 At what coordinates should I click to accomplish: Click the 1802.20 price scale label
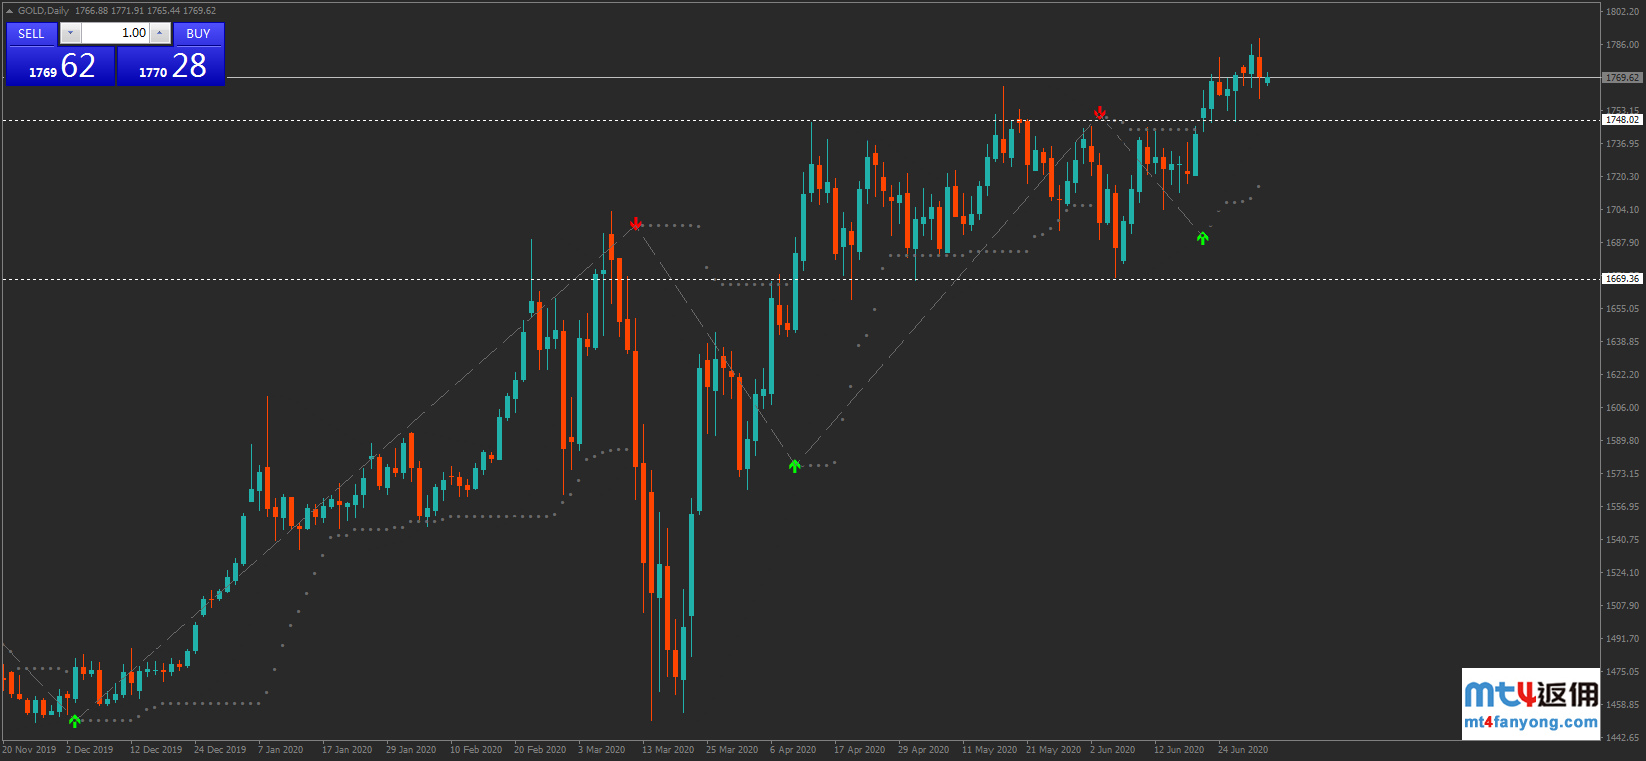[1622, 12]
